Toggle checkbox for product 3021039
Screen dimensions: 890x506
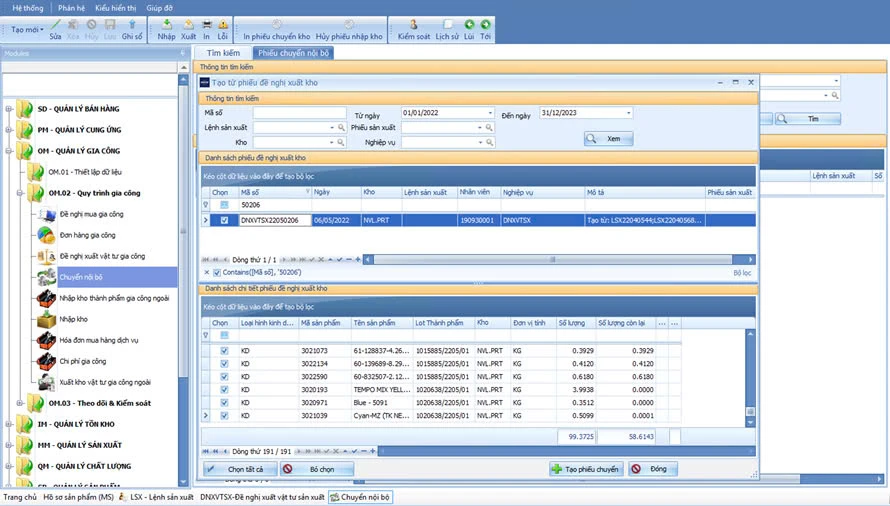tap(224, 416)
